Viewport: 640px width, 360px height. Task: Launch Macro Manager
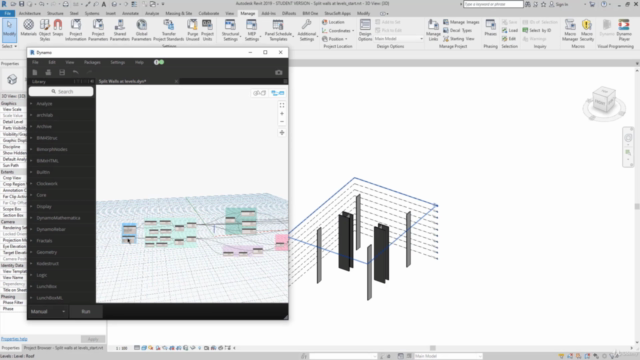click(570, 30)
